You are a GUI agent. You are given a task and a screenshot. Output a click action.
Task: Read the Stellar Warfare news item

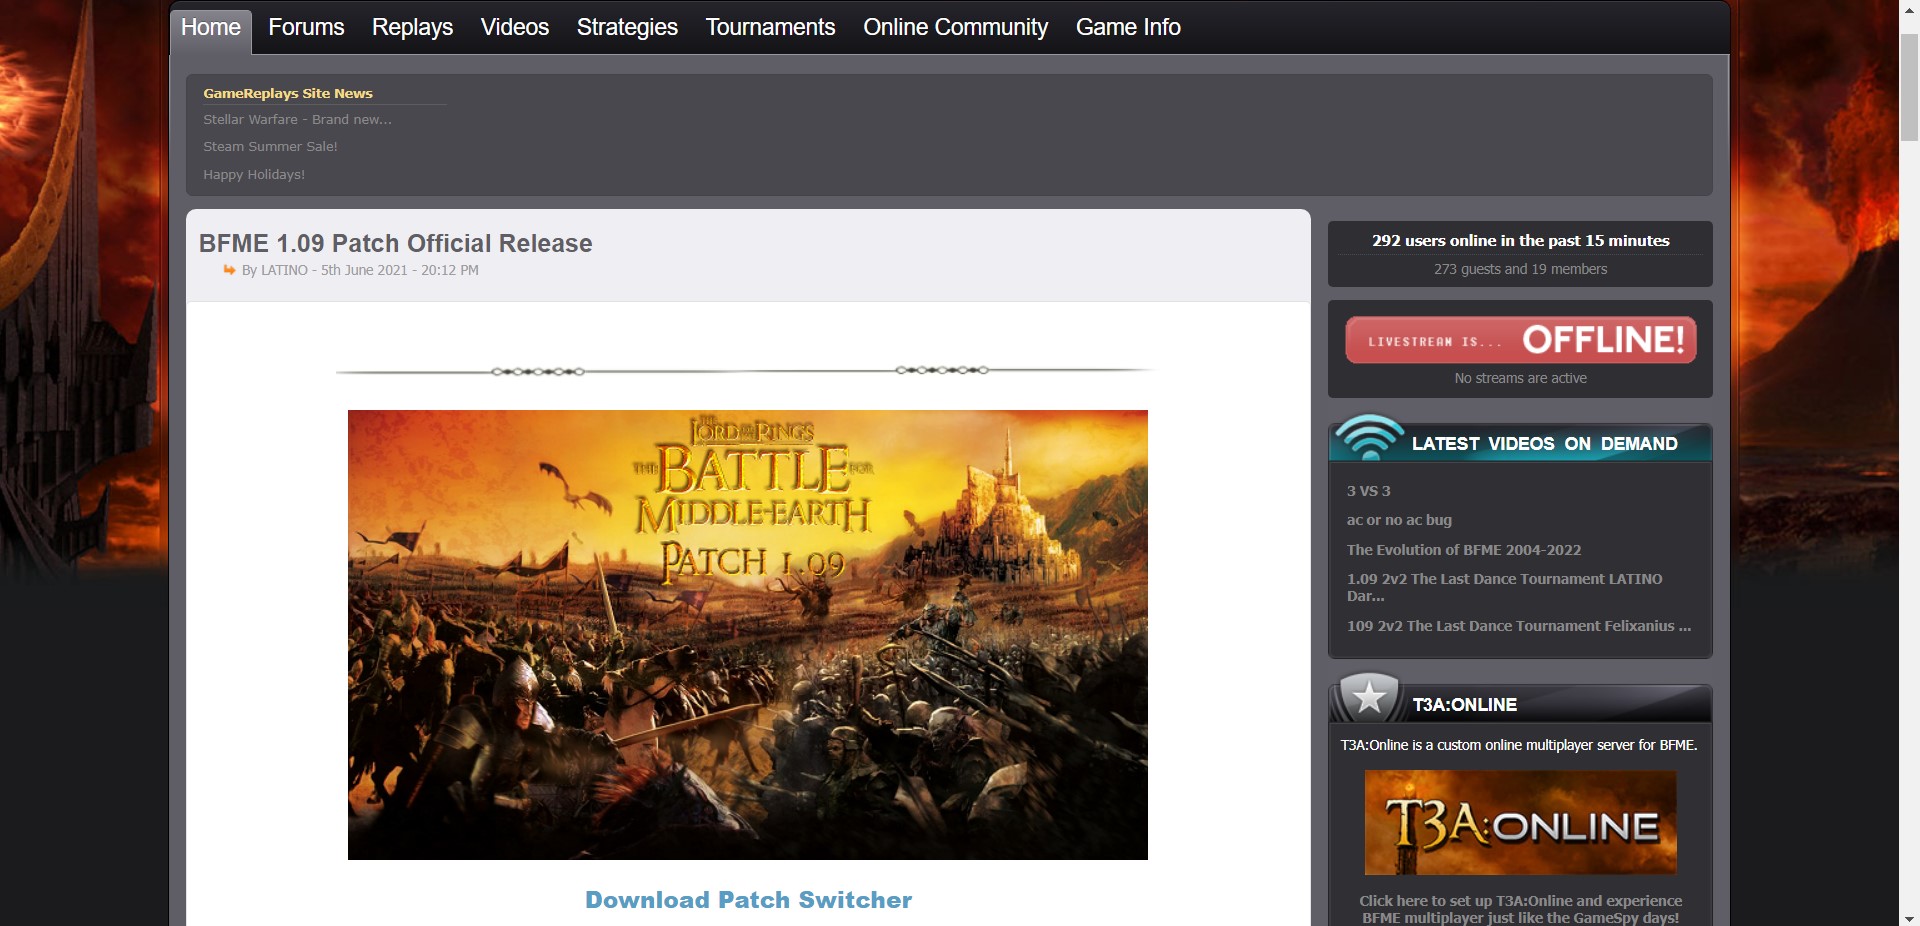[297, 119]
